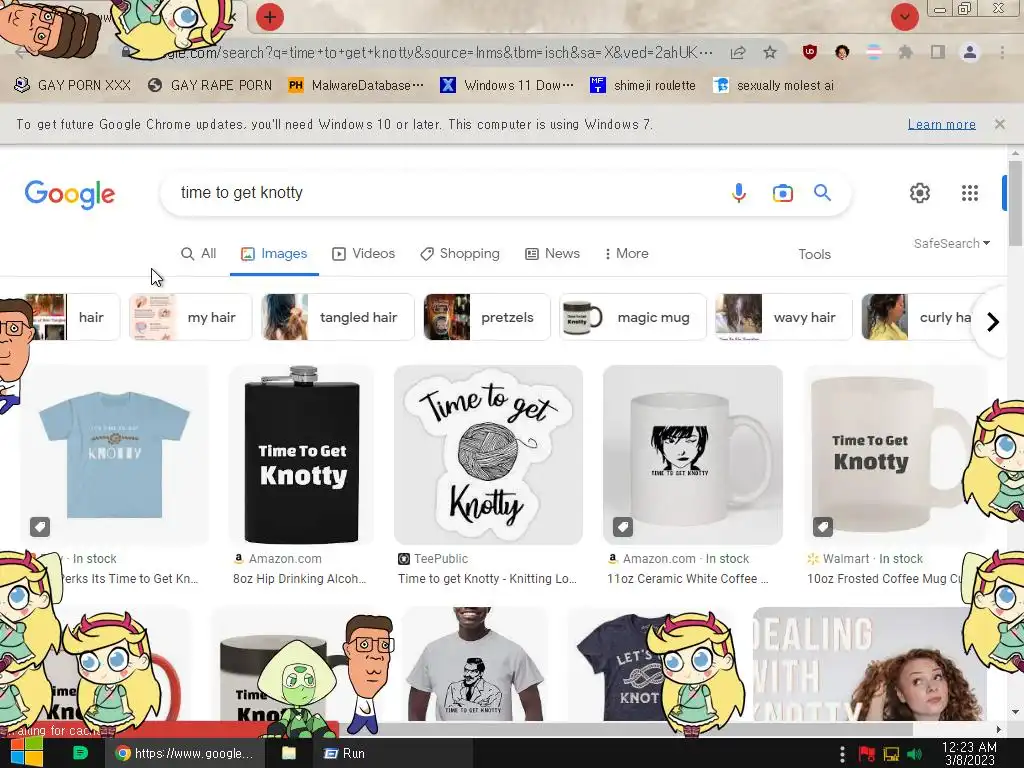Click the red tab search arrow button

pos(904,17)
